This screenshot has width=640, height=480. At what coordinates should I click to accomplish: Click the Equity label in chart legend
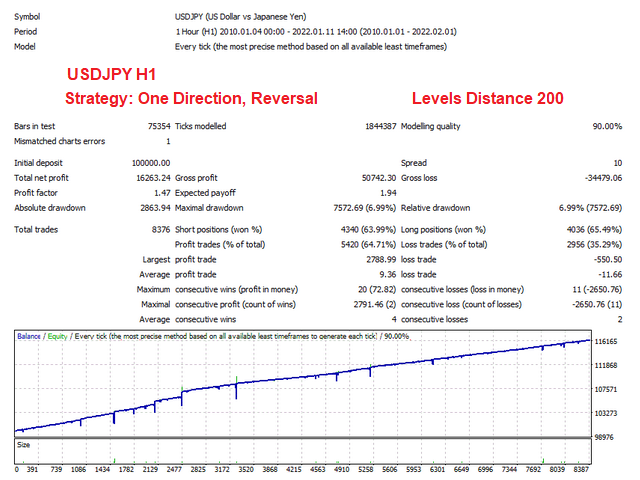click(56, 336)
